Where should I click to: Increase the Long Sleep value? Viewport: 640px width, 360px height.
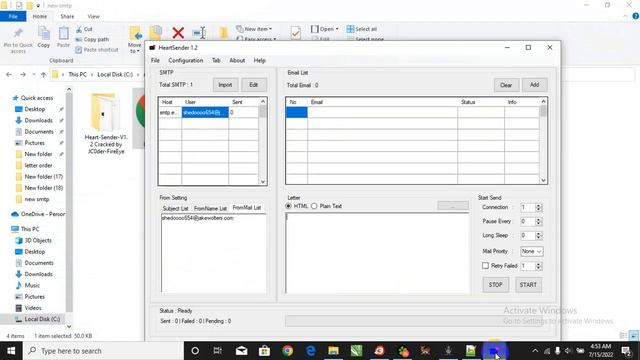click(x=538, y=233)
